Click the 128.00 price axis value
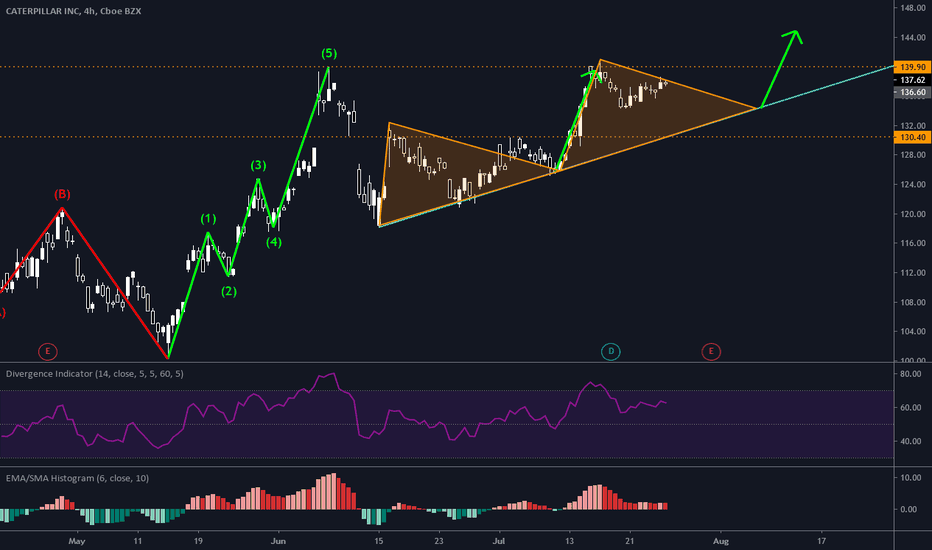The height and width of the screenshot is (550, 932). pos(913,155)
